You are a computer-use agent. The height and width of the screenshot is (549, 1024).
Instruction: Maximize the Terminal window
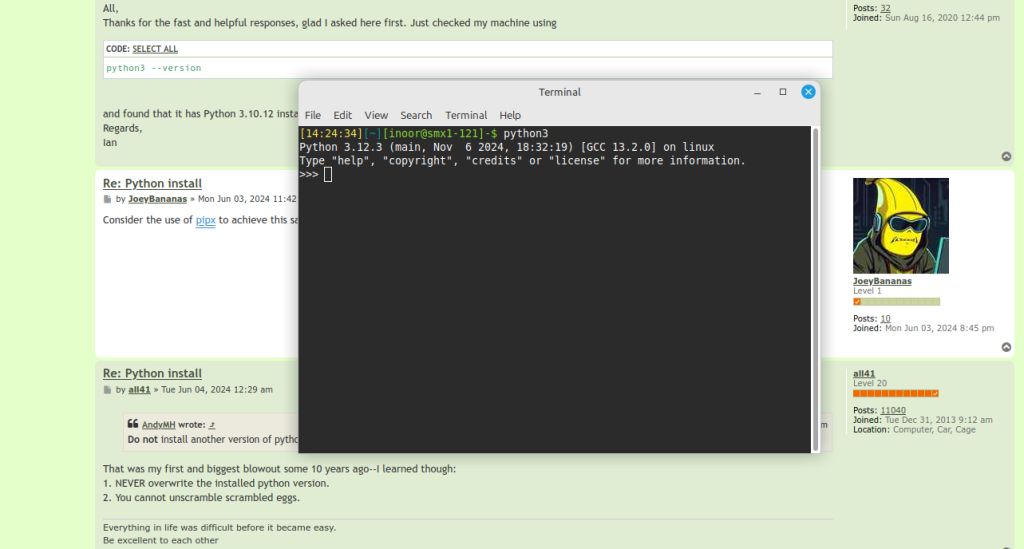pyautogui.click(x=783, y=92)
